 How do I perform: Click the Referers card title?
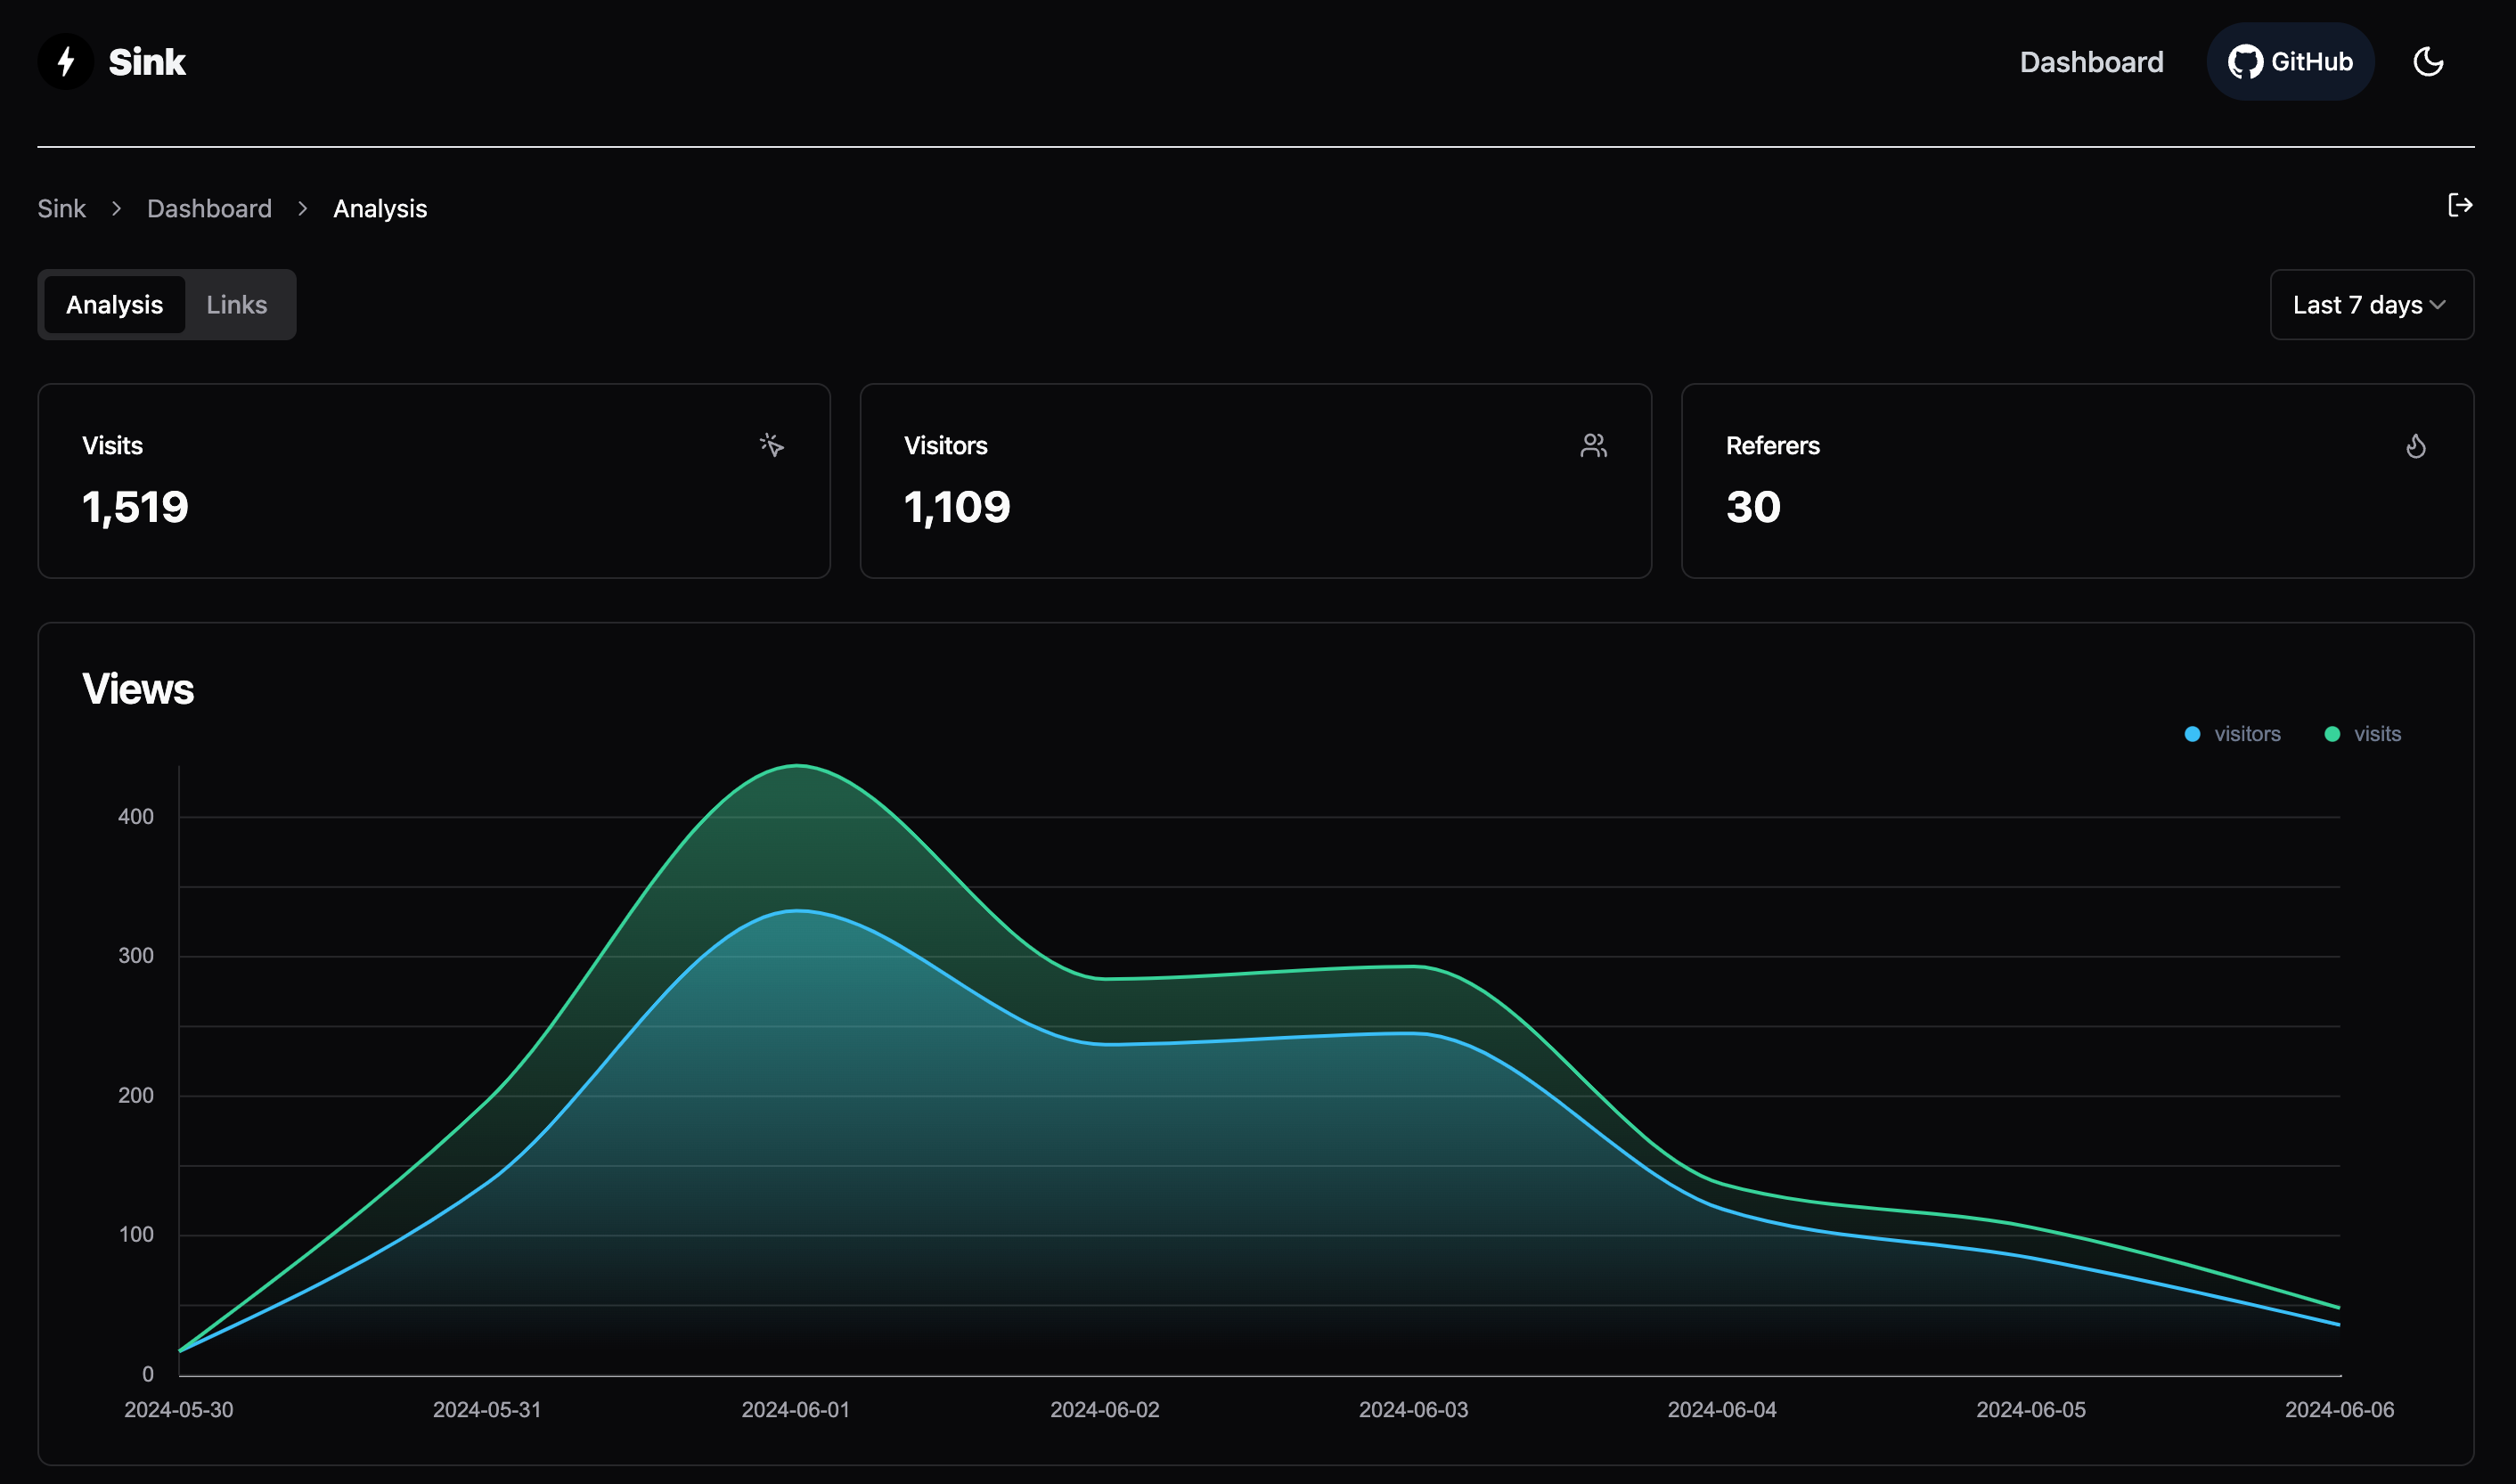tap(1772, 446)
